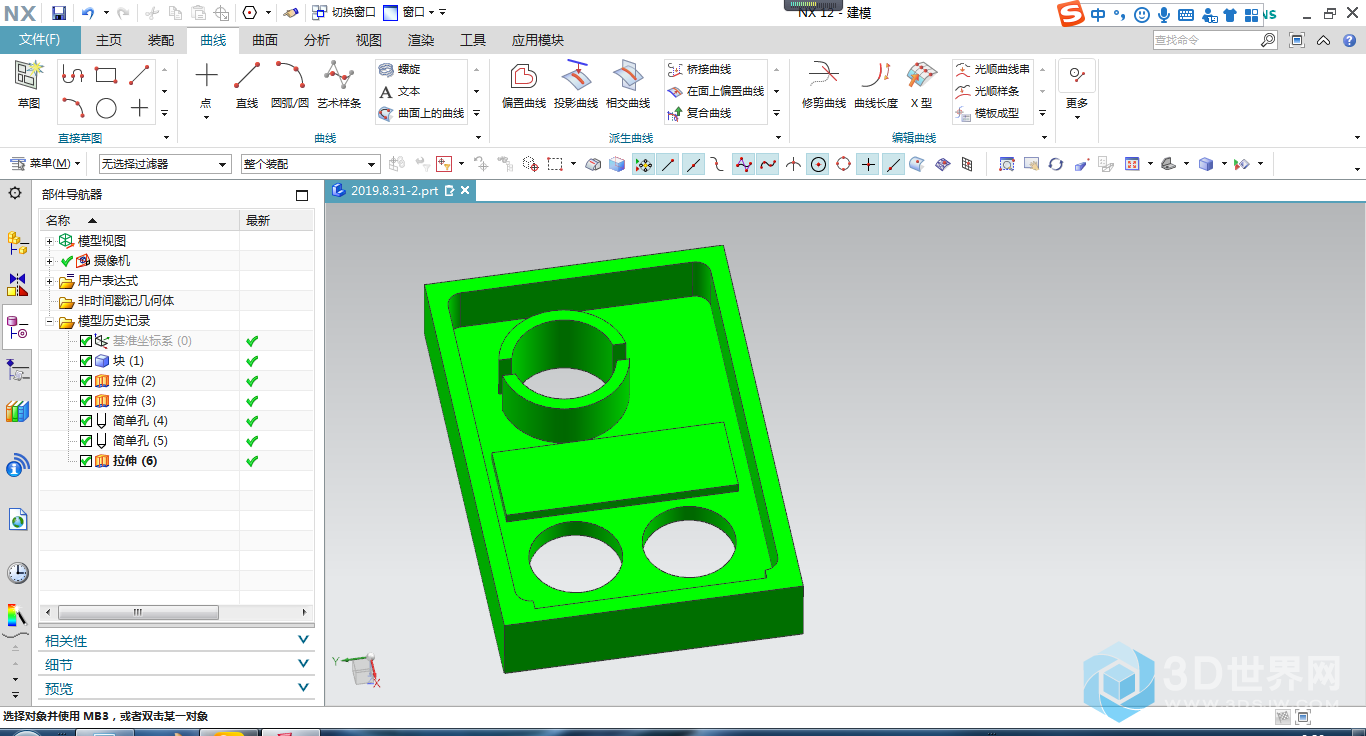Toggle checkbox for 简单孔 (4) feature
The width and height of the screenshot is (1366, 736).
(x=86, y=421)
